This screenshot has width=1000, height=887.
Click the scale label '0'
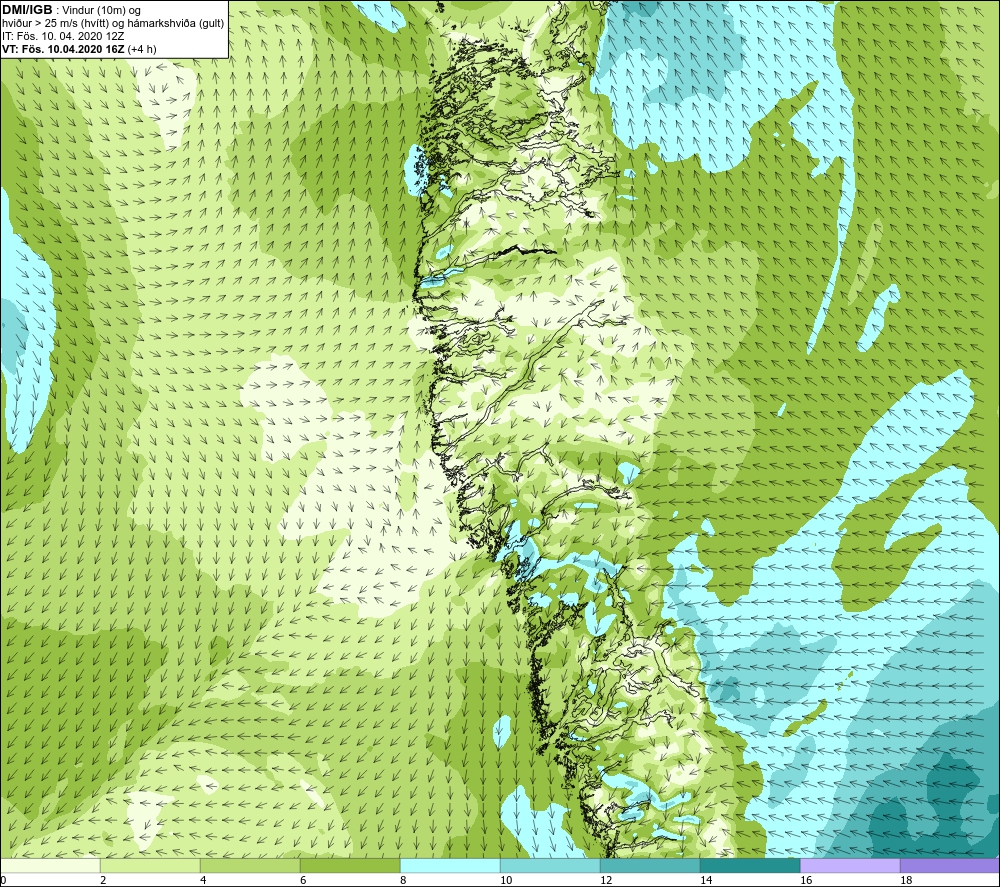click(4, 881)
